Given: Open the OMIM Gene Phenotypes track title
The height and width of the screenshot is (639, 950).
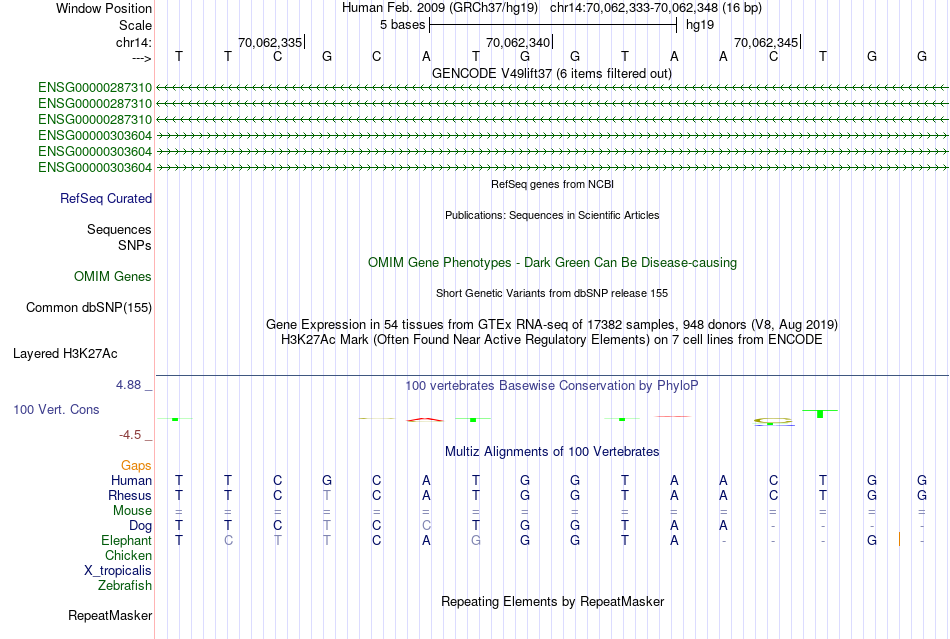Looking at the screenshot, I should [x=552, y=263].
